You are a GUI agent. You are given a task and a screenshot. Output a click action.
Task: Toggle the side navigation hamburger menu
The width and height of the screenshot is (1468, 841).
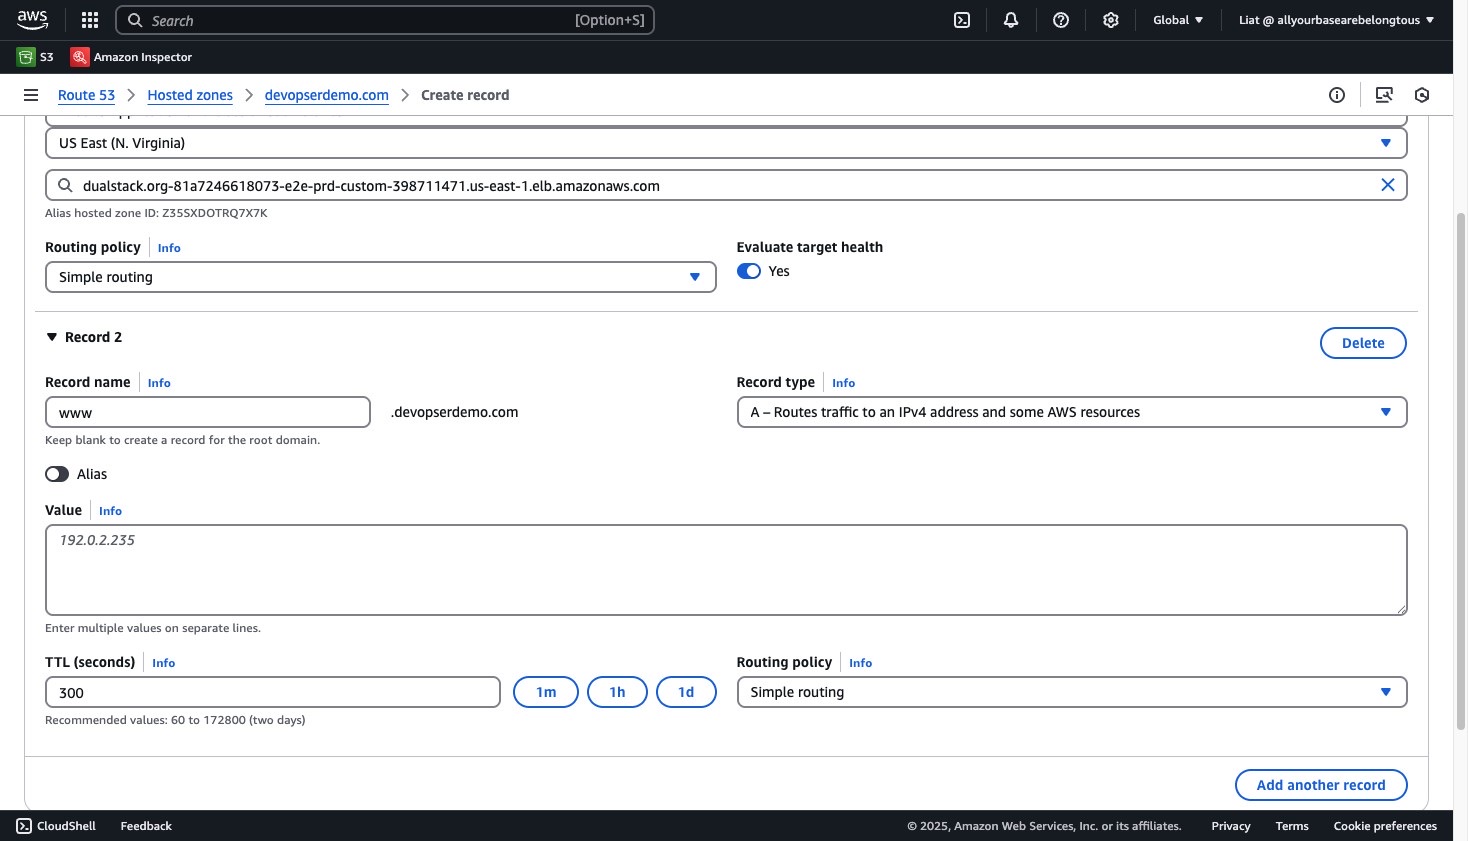pos(31,95)
